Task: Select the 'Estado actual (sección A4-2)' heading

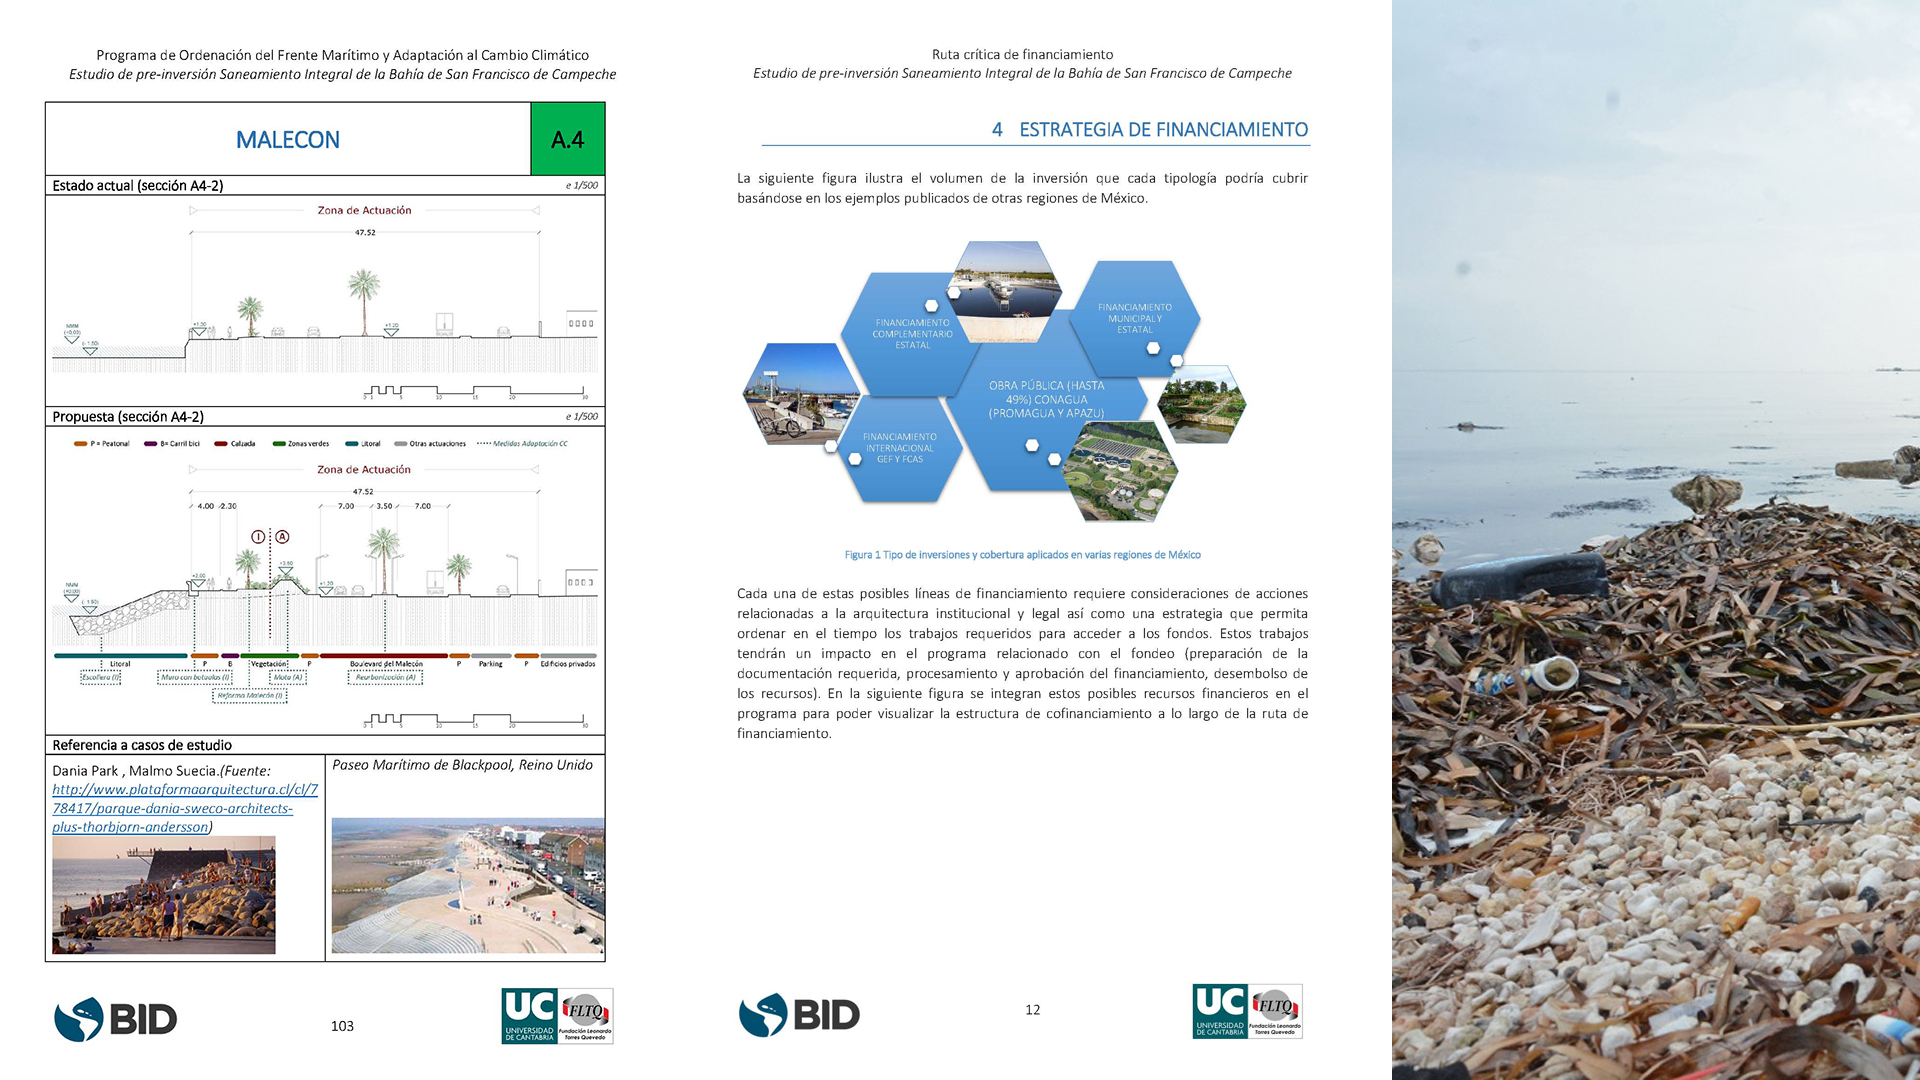Action: coord(138,186)
